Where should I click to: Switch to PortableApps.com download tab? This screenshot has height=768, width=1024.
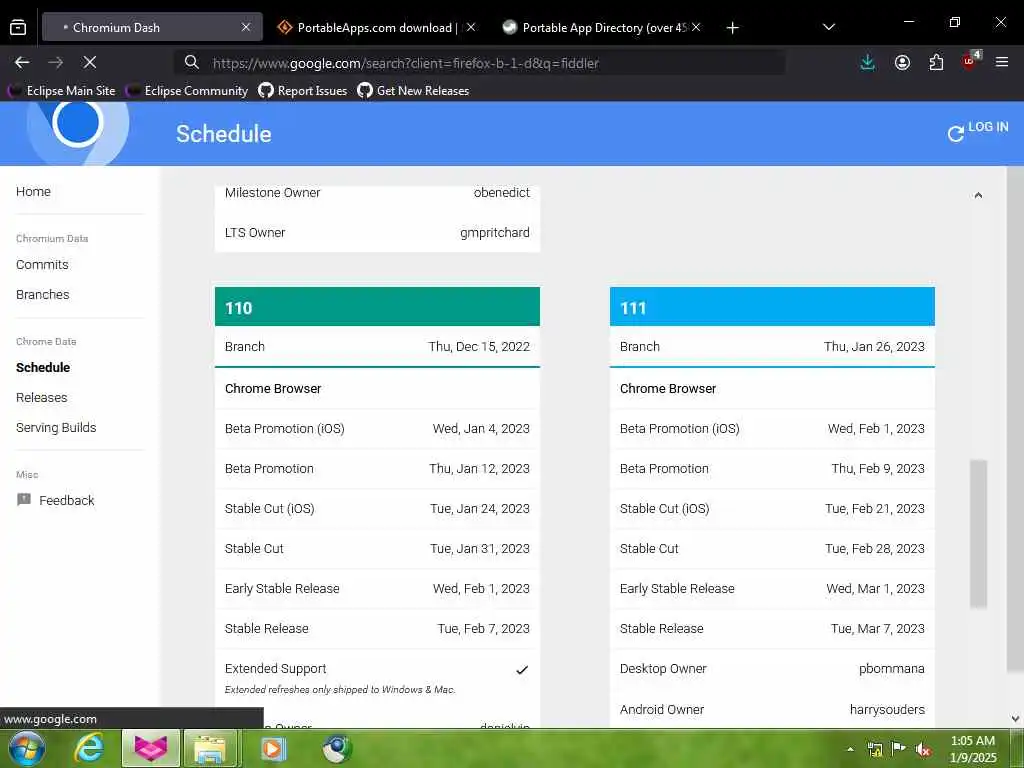point(377,27)
